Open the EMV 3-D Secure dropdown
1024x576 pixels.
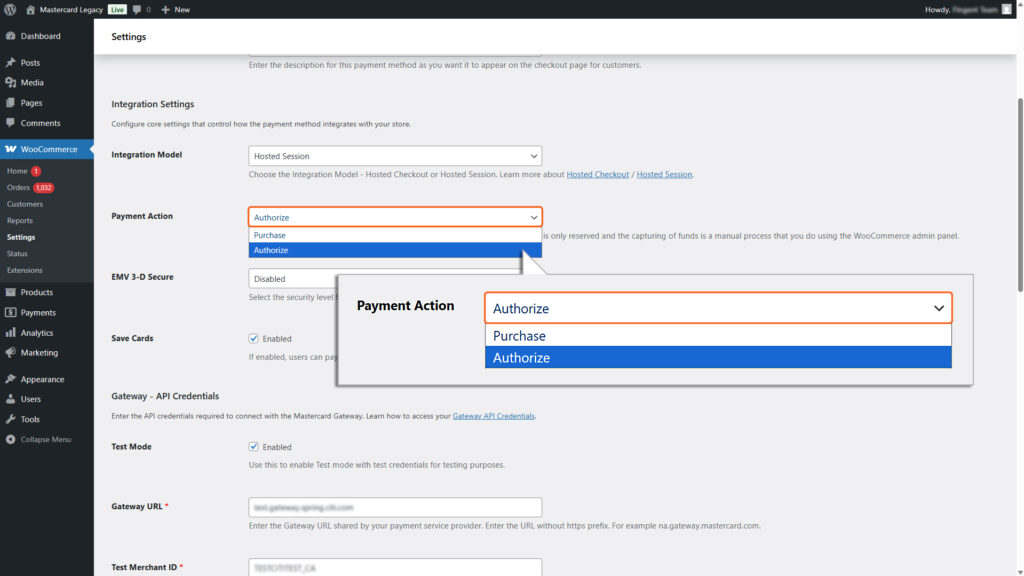[300, 277]
